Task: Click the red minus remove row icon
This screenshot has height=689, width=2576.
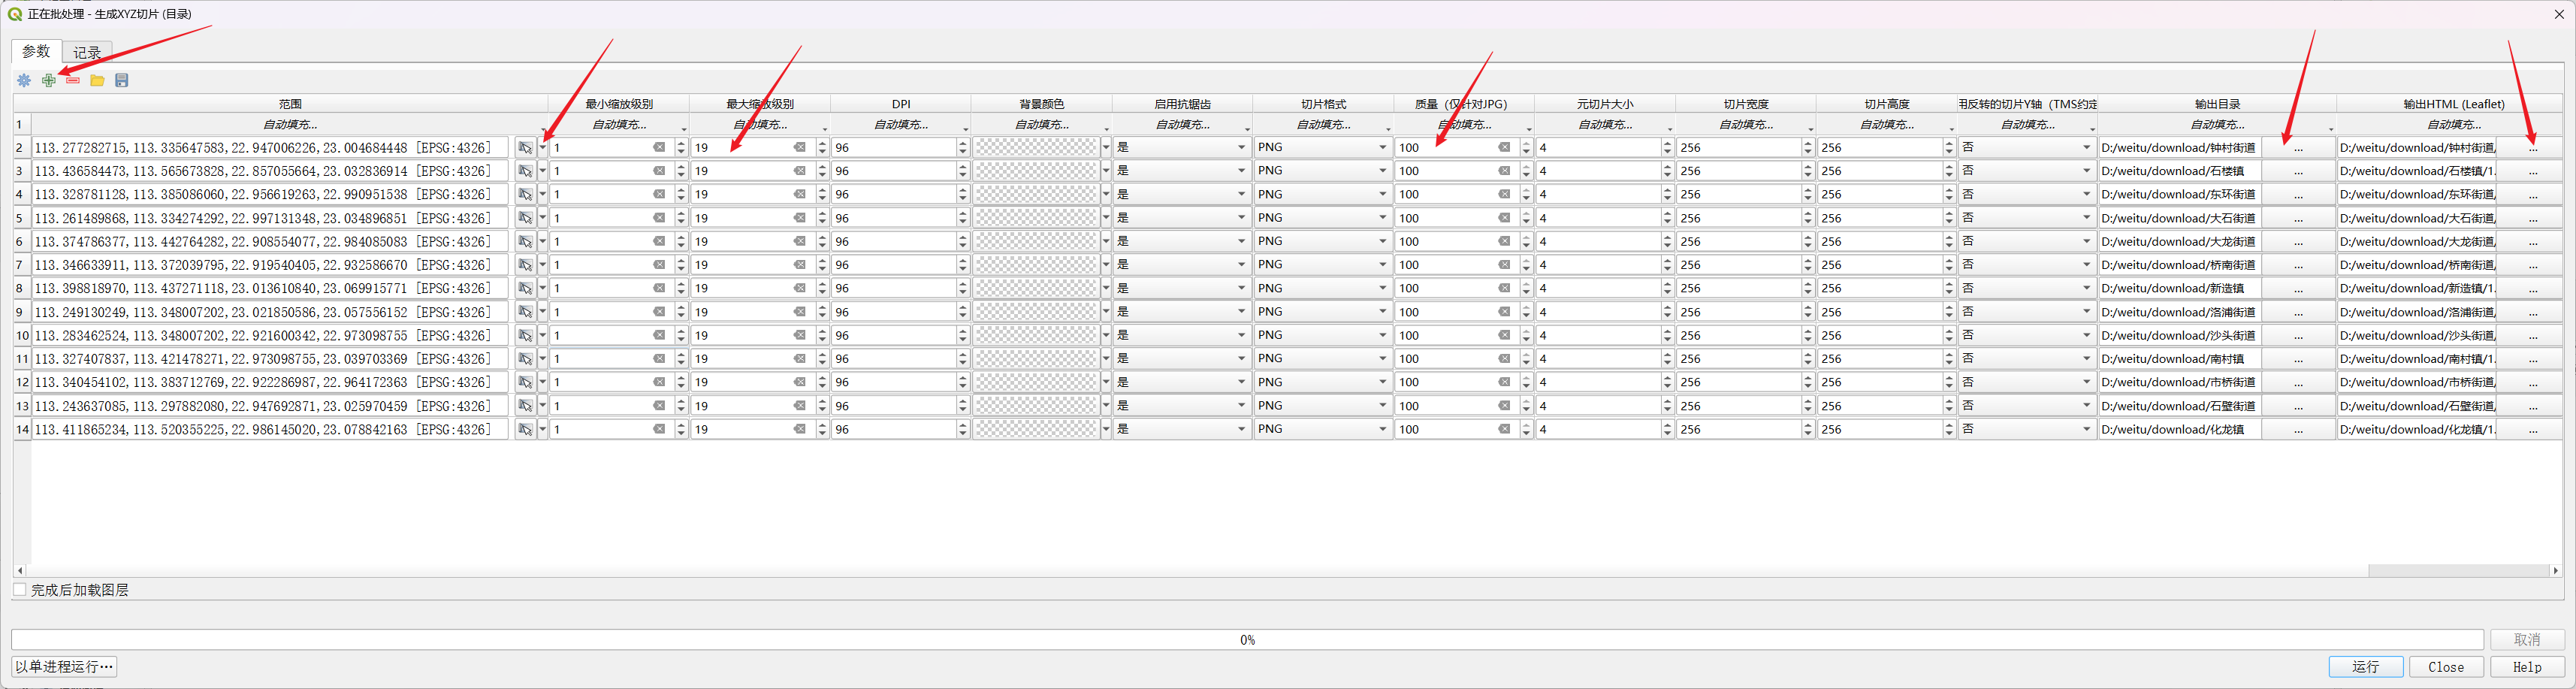Action: 73,80
